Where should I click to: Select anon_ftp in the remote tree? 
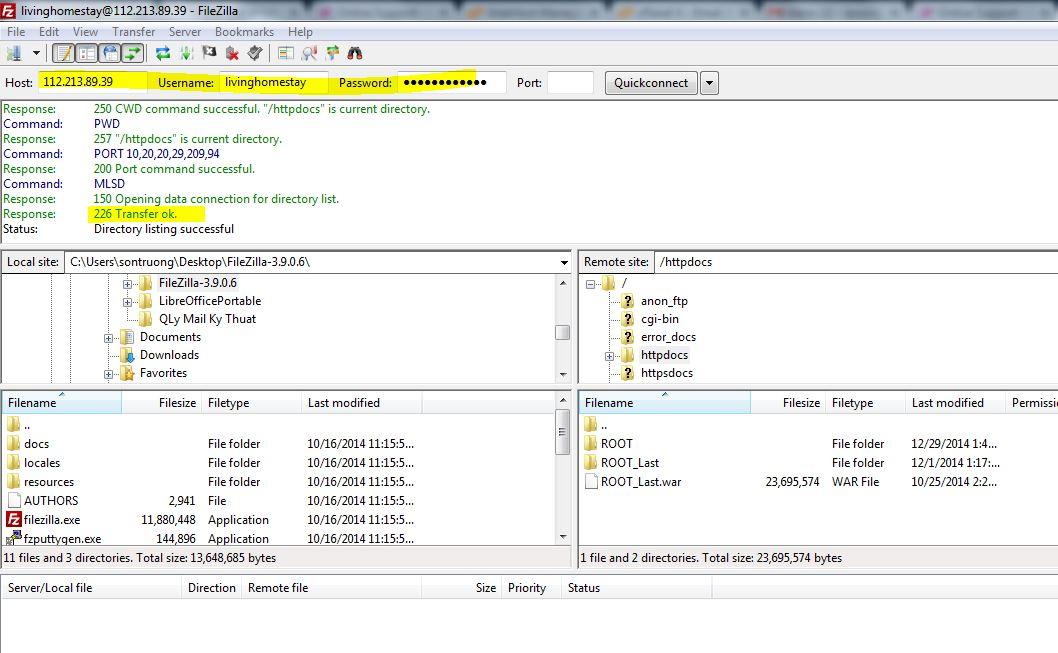pyautogui.click(x=664, y=301)
